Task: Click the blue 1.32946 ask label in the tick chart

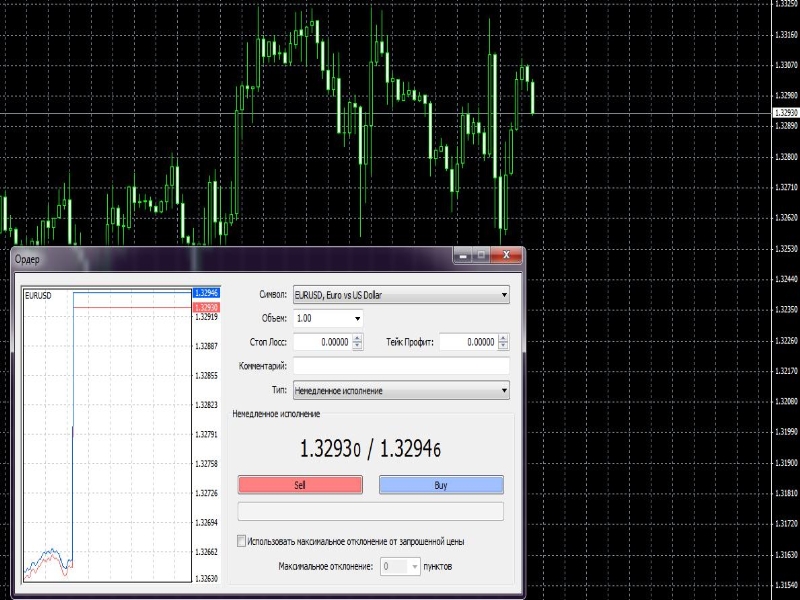Action: point(205,293)
